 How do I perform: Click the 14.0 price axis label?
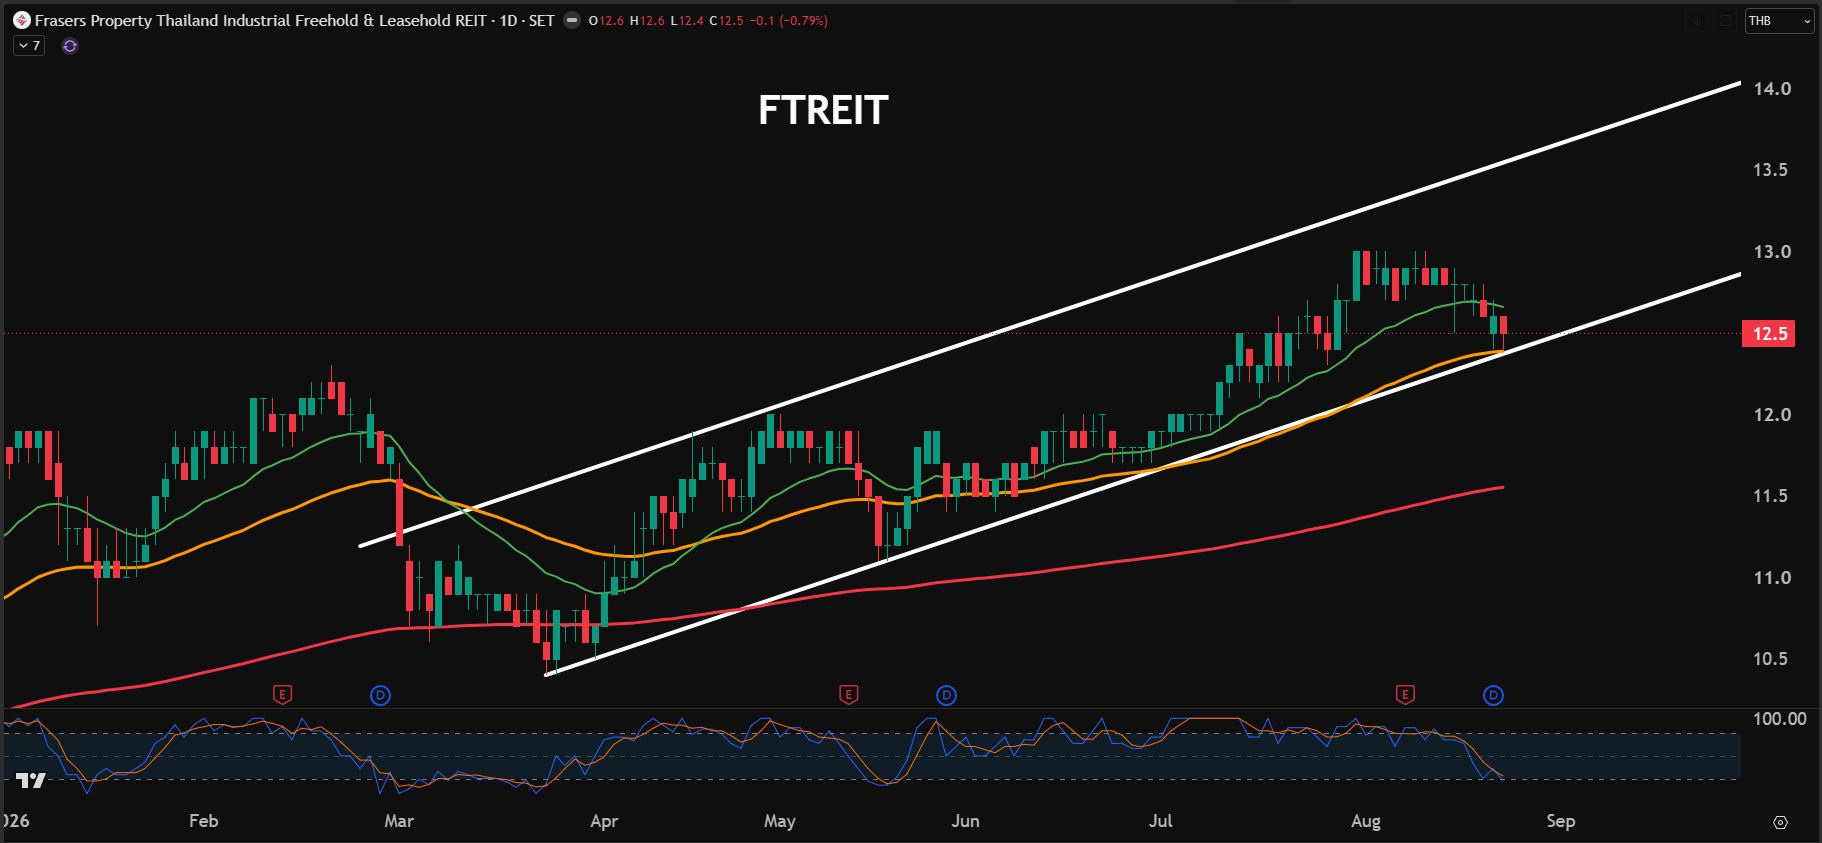1771,89
